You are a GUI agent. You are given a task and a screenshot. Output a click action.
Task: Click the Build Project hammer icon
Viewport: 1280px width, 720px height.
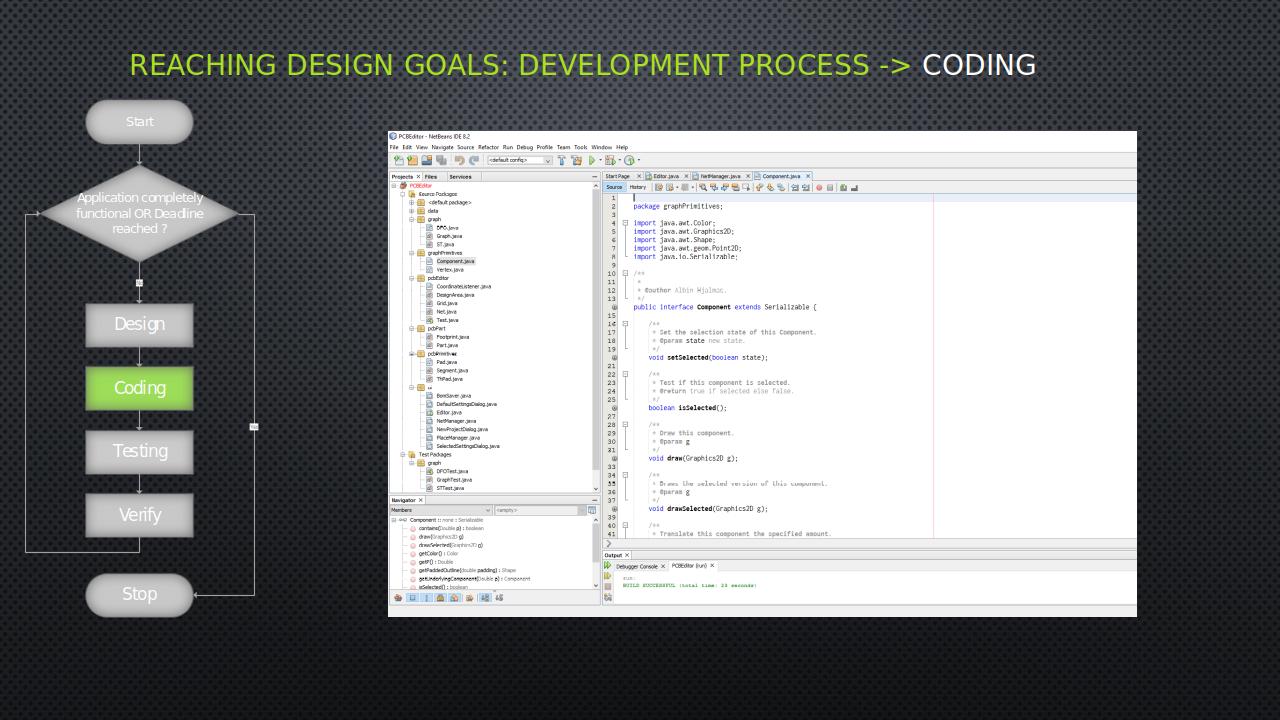(561, 160)
